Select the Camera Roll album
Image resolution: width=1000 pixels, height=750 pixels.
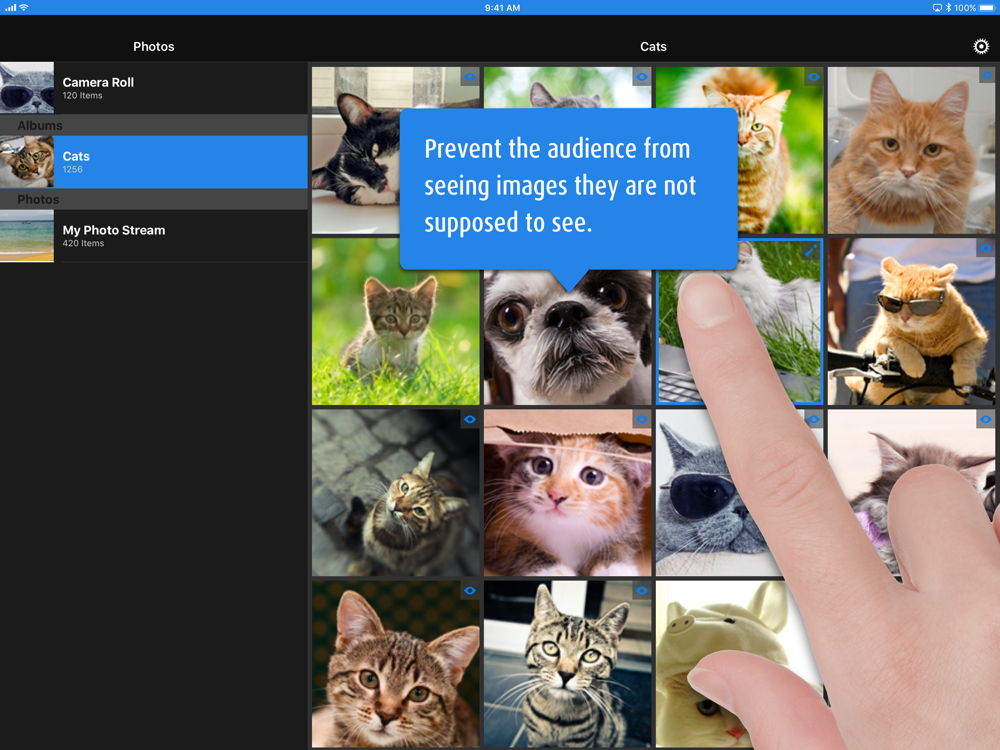pyautogui.click(x=154, y=88)
